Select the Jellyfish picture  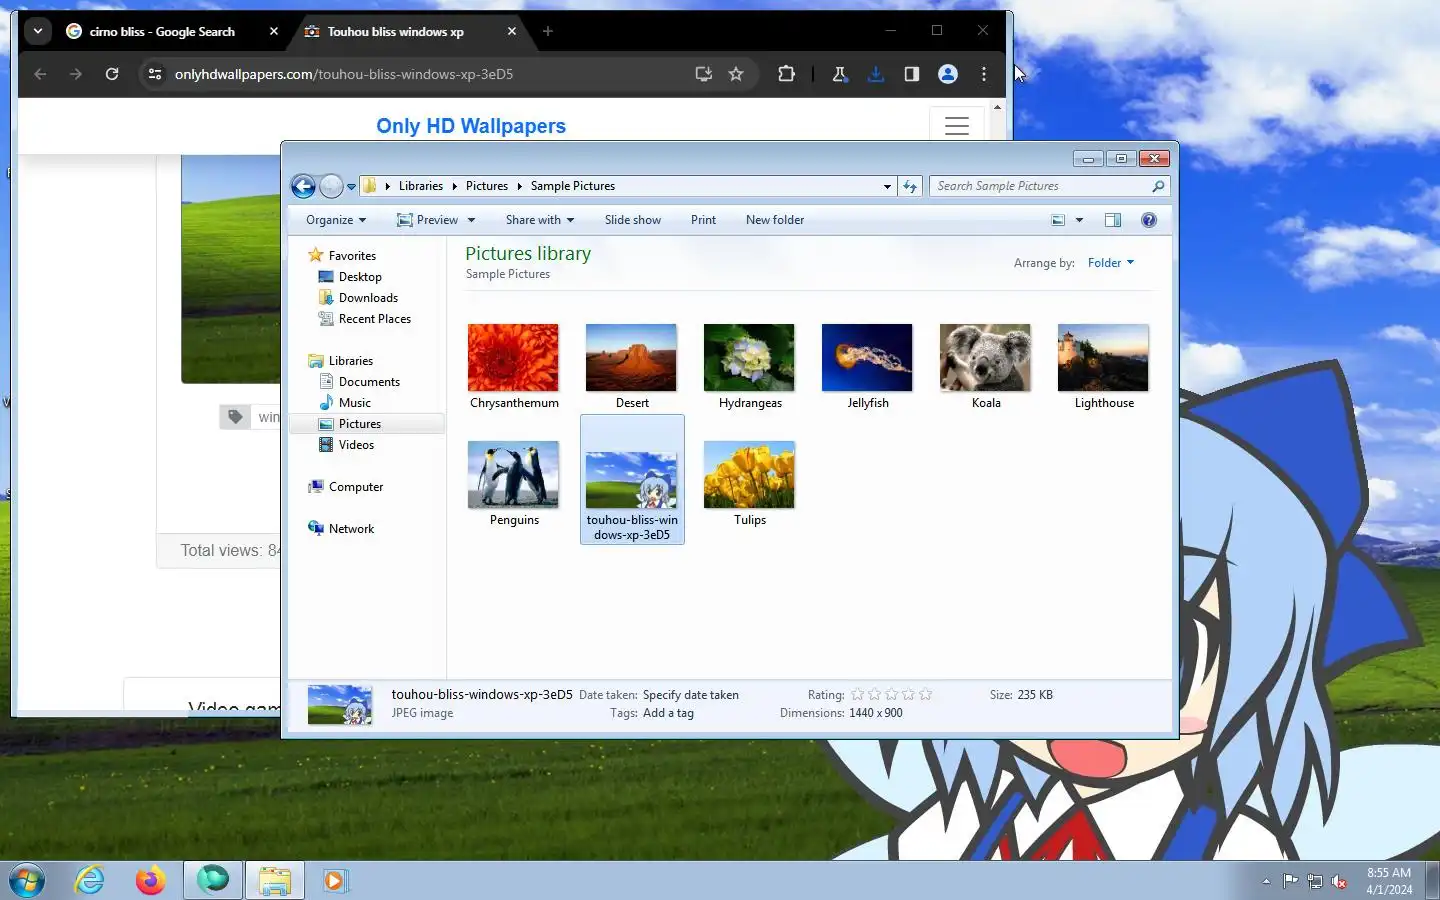click(868, 366)
